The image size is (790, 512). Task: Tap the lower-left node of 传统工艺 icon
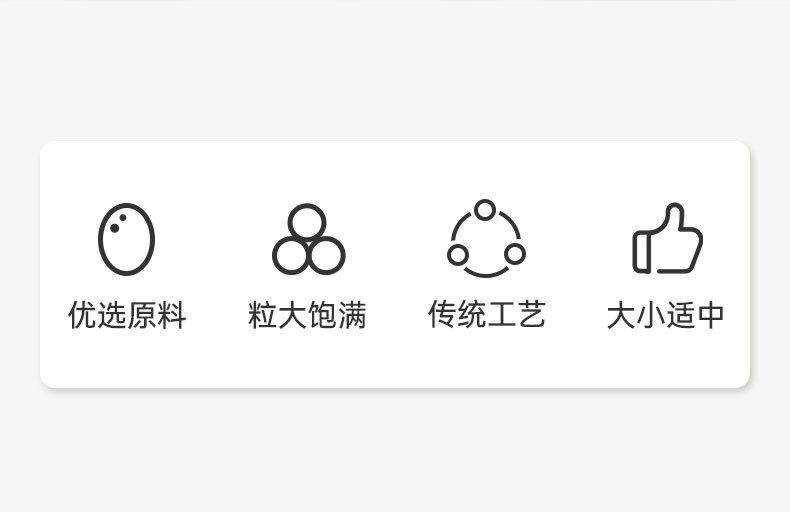(x=457, y=254)
